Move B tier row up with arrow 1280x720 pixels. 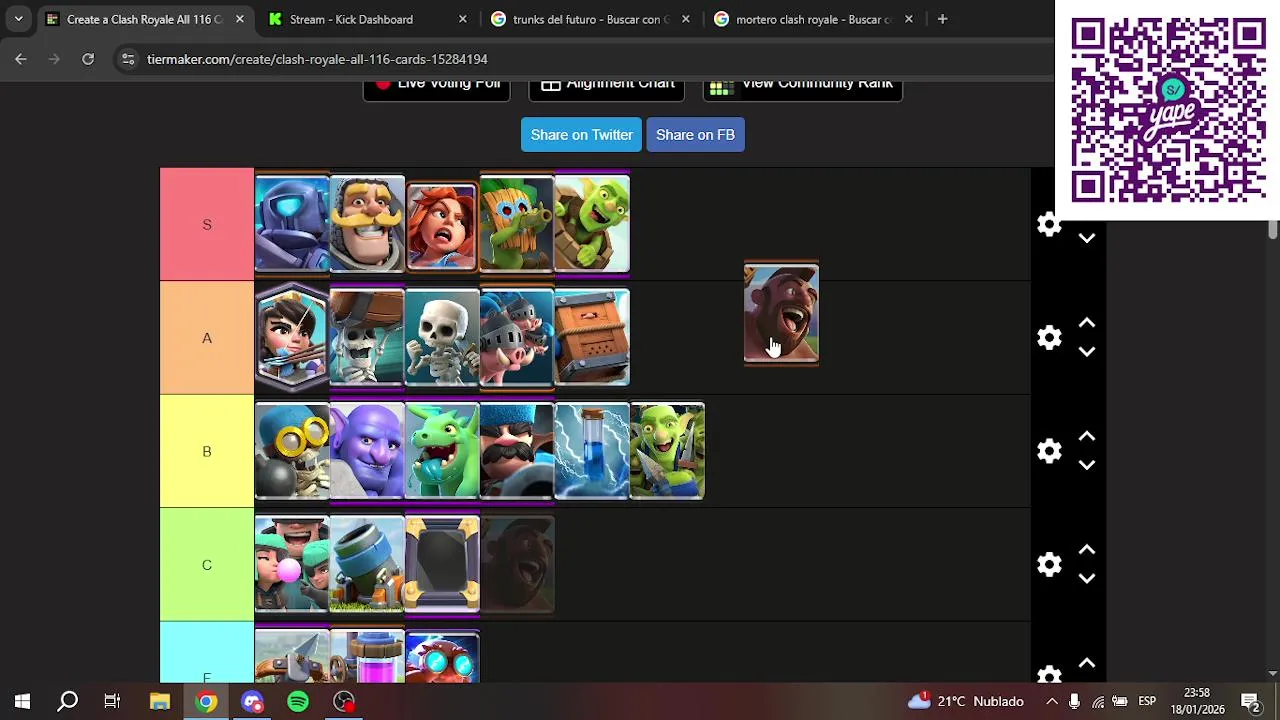point(1087,437)
